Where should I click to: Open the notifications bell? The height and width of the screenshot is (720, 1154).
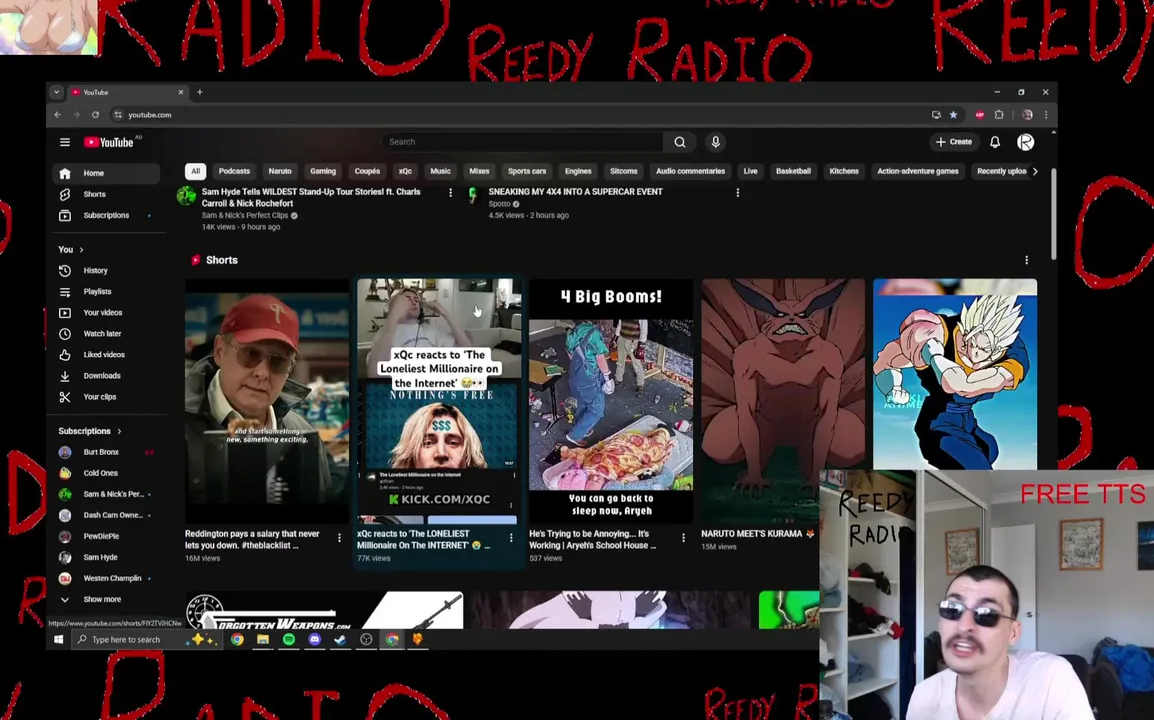(995, 142)
